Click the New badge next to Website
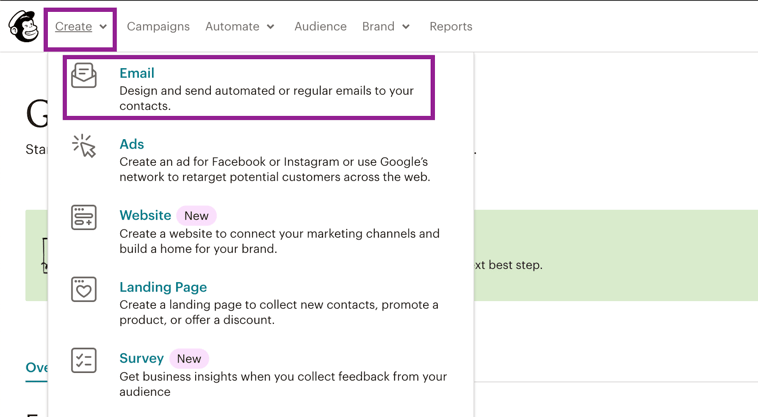This screenshot has height=417, width=758. click(x=196, y=216)
